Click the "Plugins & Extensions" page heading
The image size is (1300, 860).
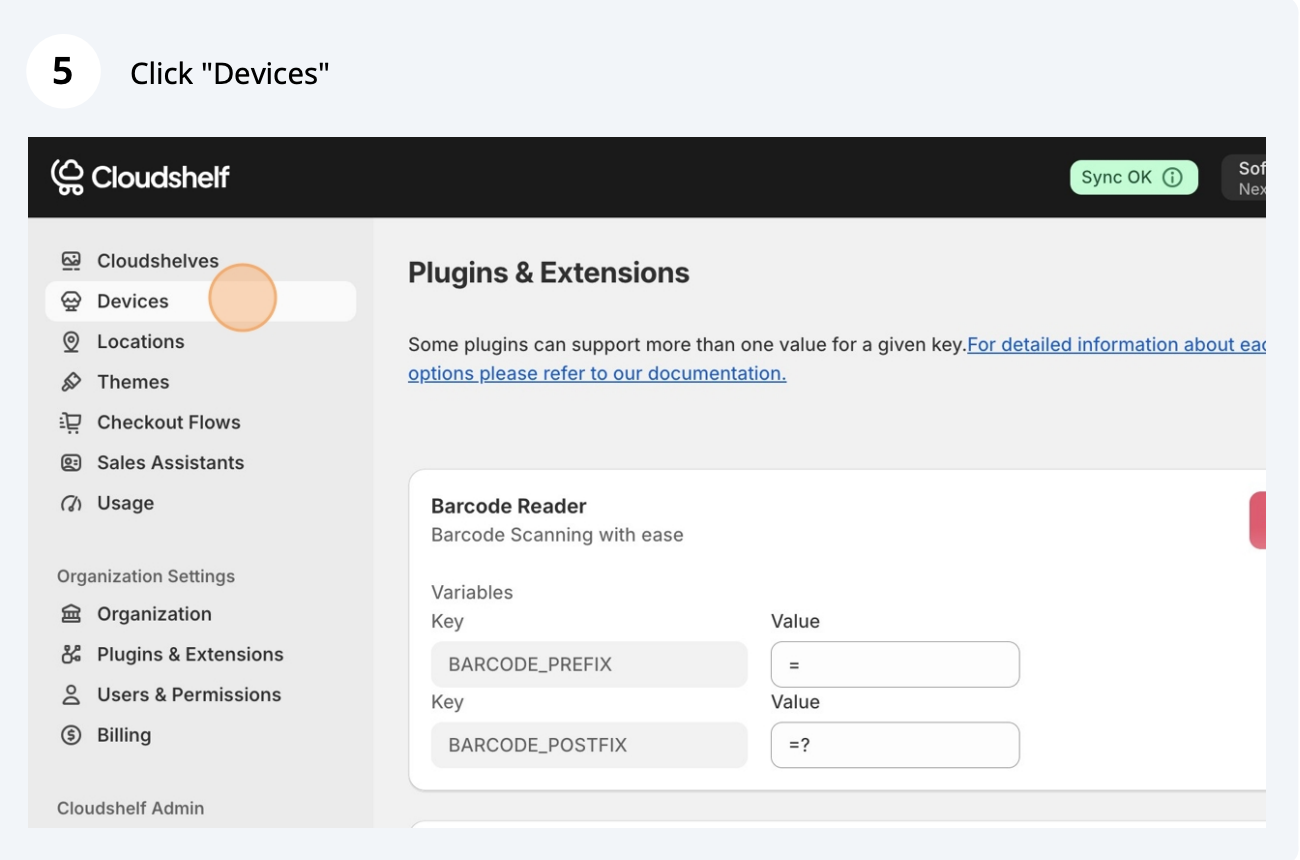pos(549,273)
